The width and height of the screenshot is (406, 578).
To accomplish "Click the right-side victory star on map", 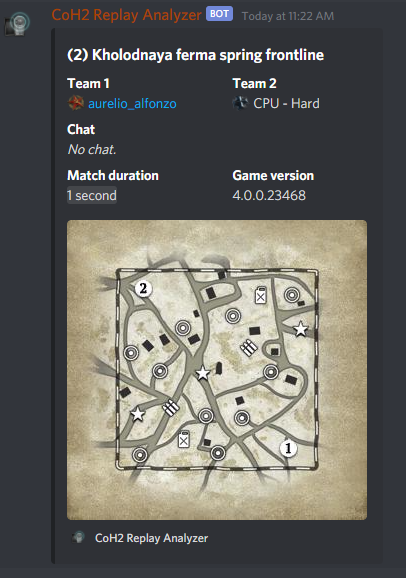I will coord(301,329).
